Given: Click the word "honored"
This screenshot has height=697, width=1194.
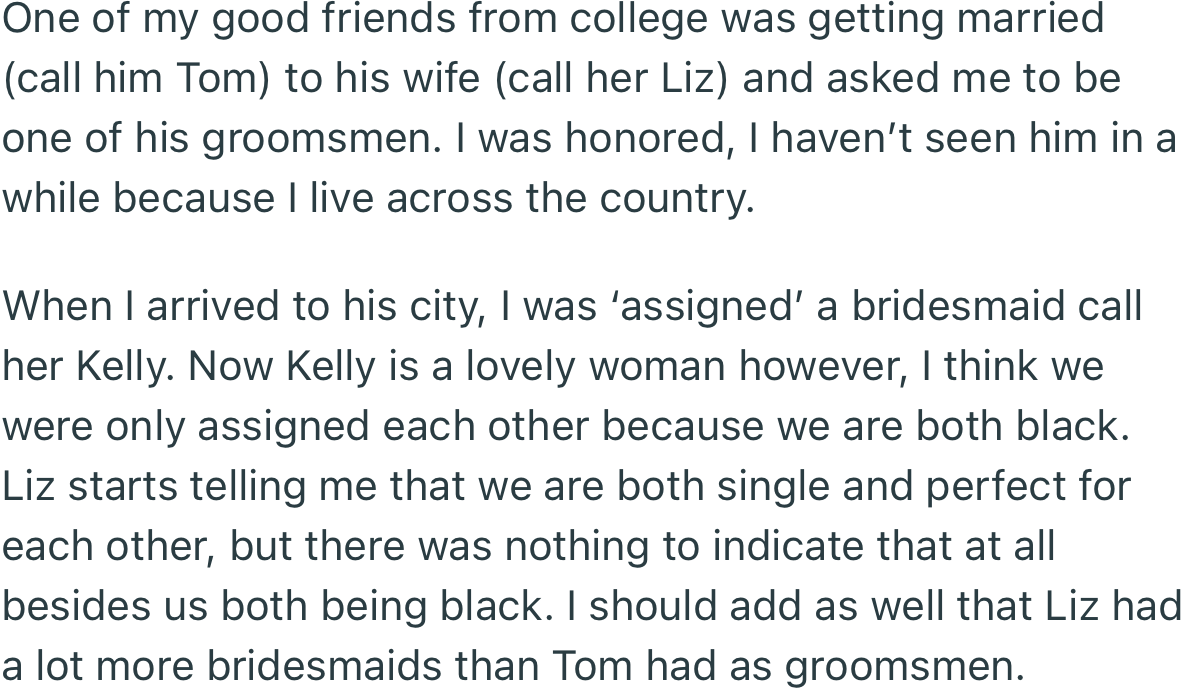Looking at the screenshot, I should click(643, 139).
